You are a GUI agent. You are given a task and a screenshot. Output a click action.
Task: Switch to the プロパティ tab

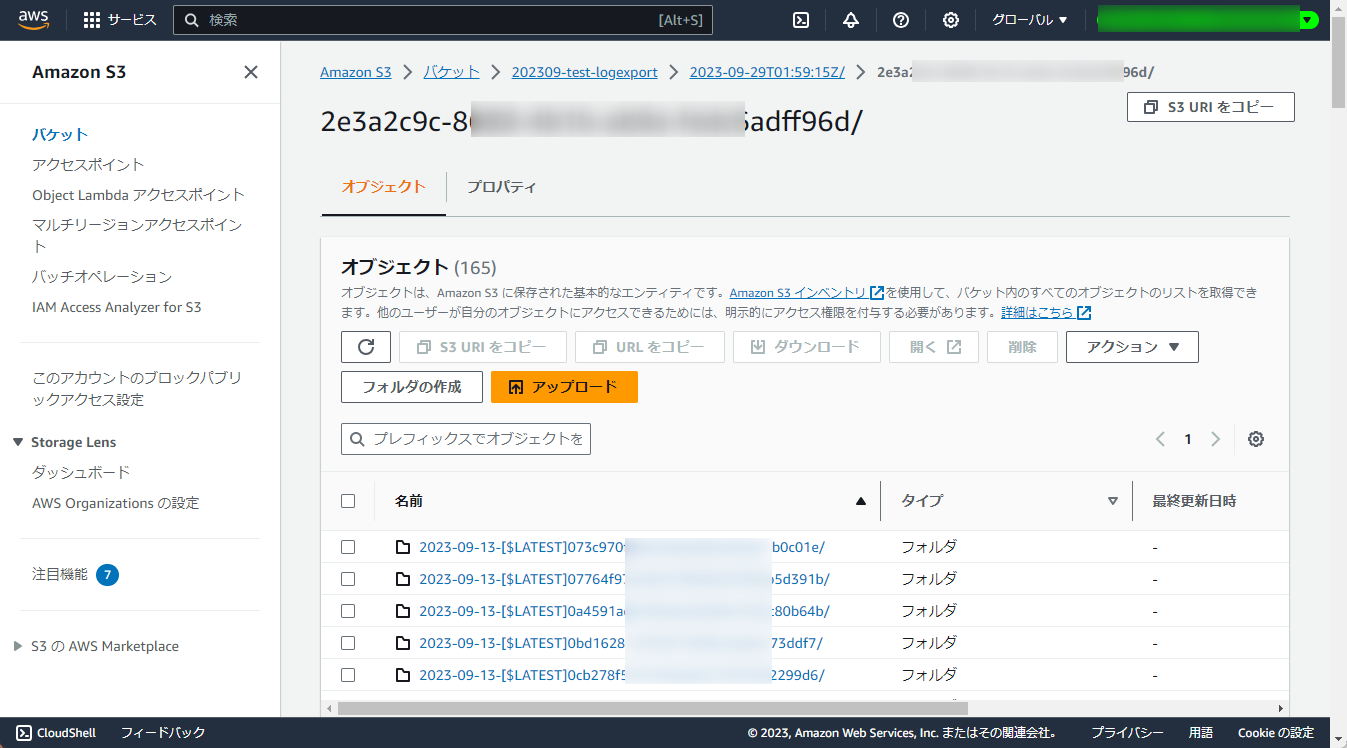[501, 186]
